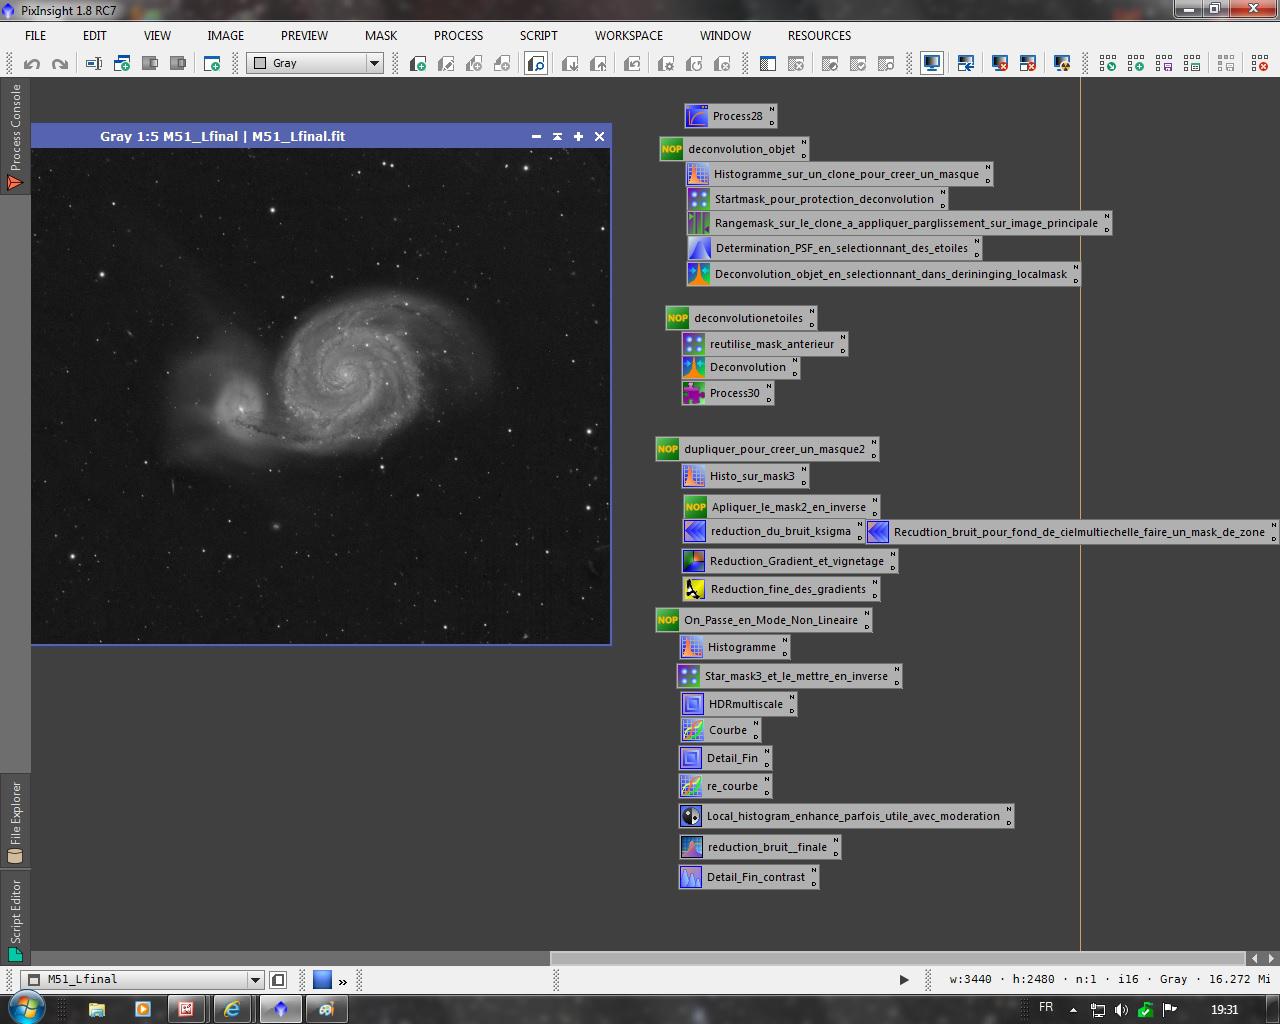Click Internet Explorer in the Windows taskbar
Image resolution: width=1280 pixels, height=1024 pixels.
click(232, 1009)
